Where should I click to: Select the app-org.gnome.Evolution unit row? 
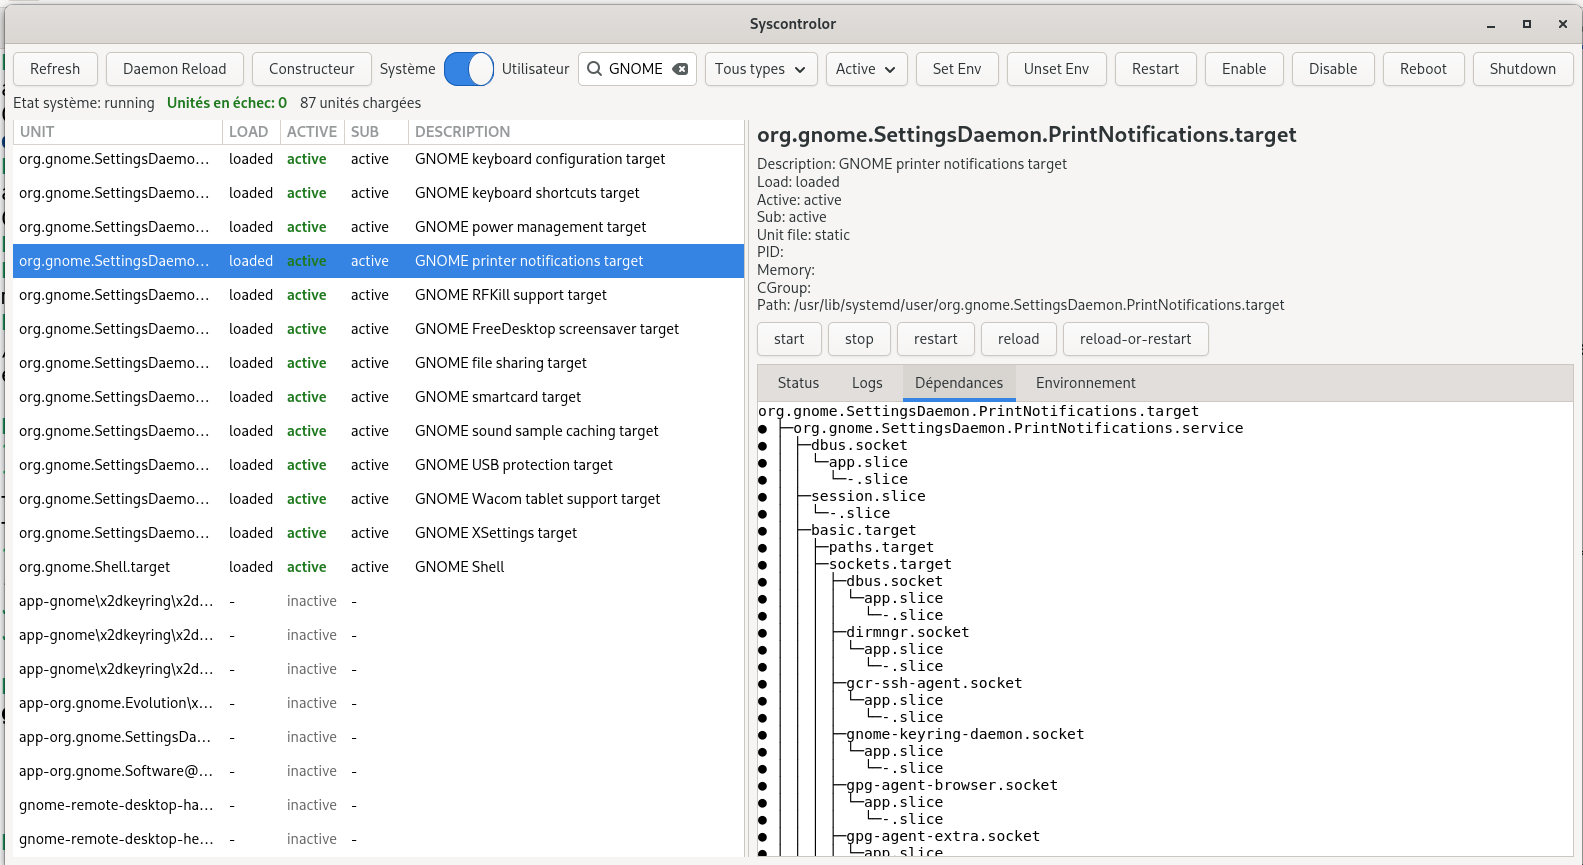[378, 703]
